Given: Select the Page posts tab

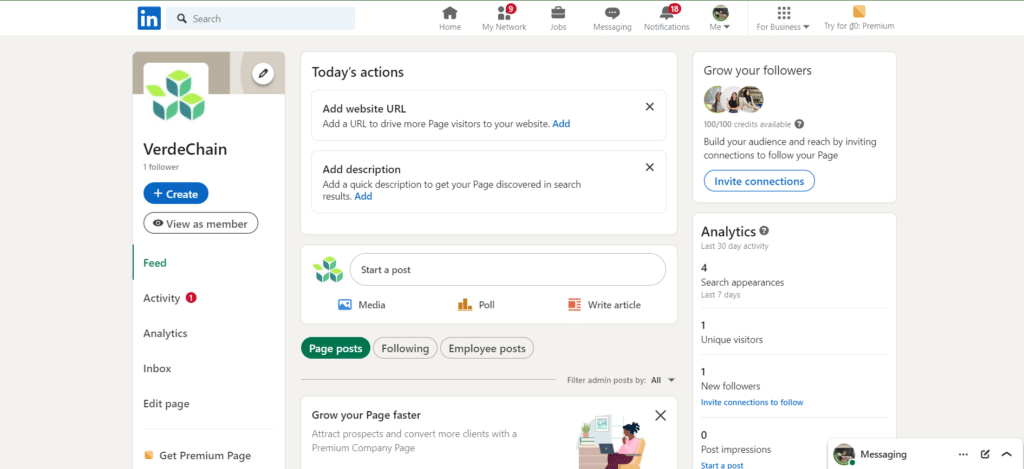Looking at the screenshot, I should 336,349.
